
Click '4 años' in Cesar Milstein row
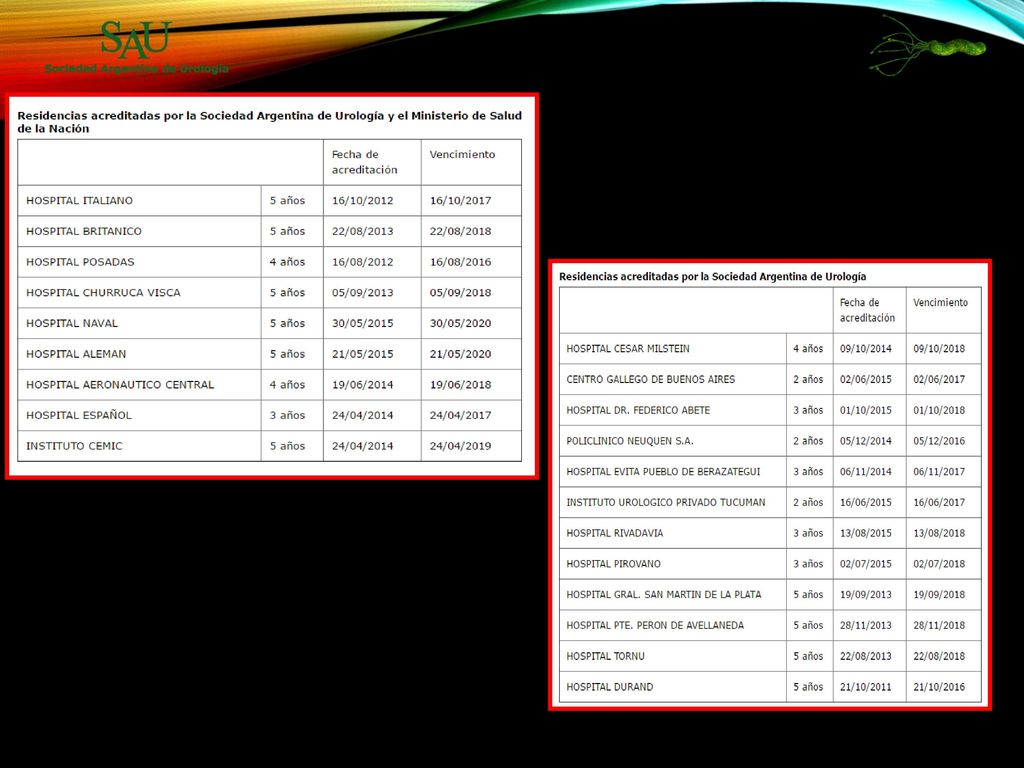point(808,349)
